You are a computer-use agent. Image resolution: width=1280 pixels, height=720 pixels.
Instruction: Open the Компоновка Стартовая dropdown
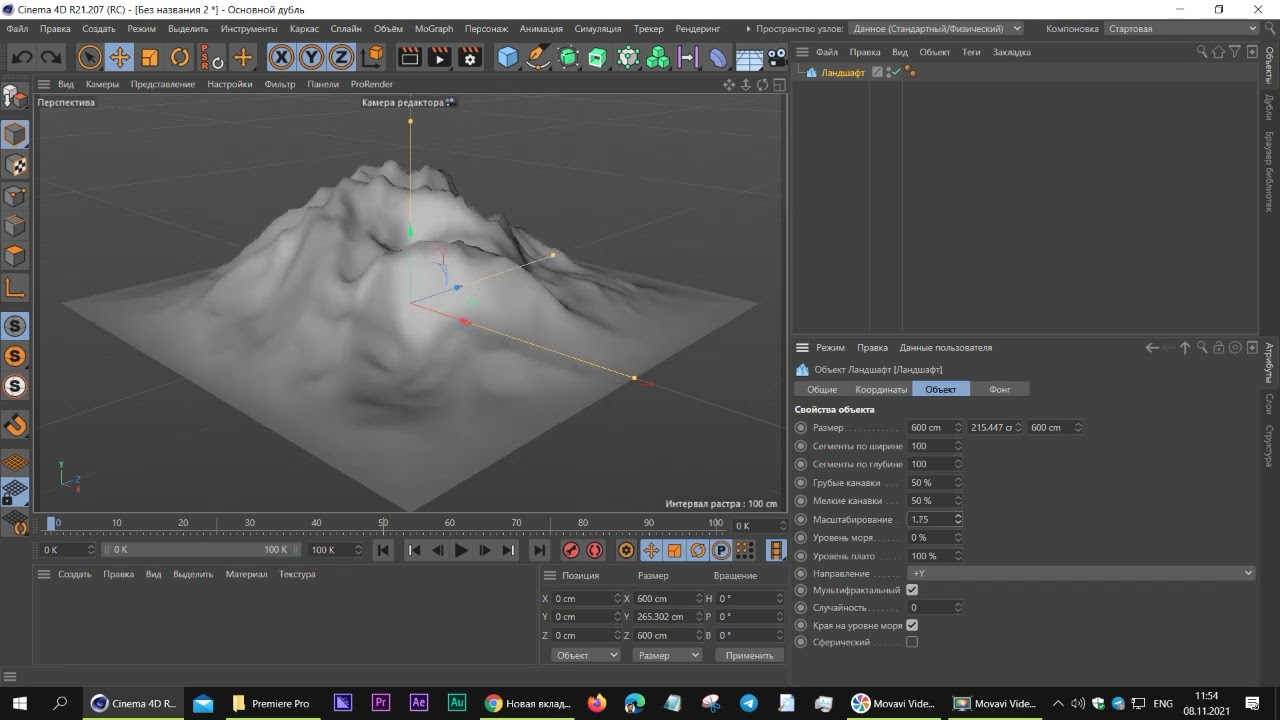pos(1181,28)
